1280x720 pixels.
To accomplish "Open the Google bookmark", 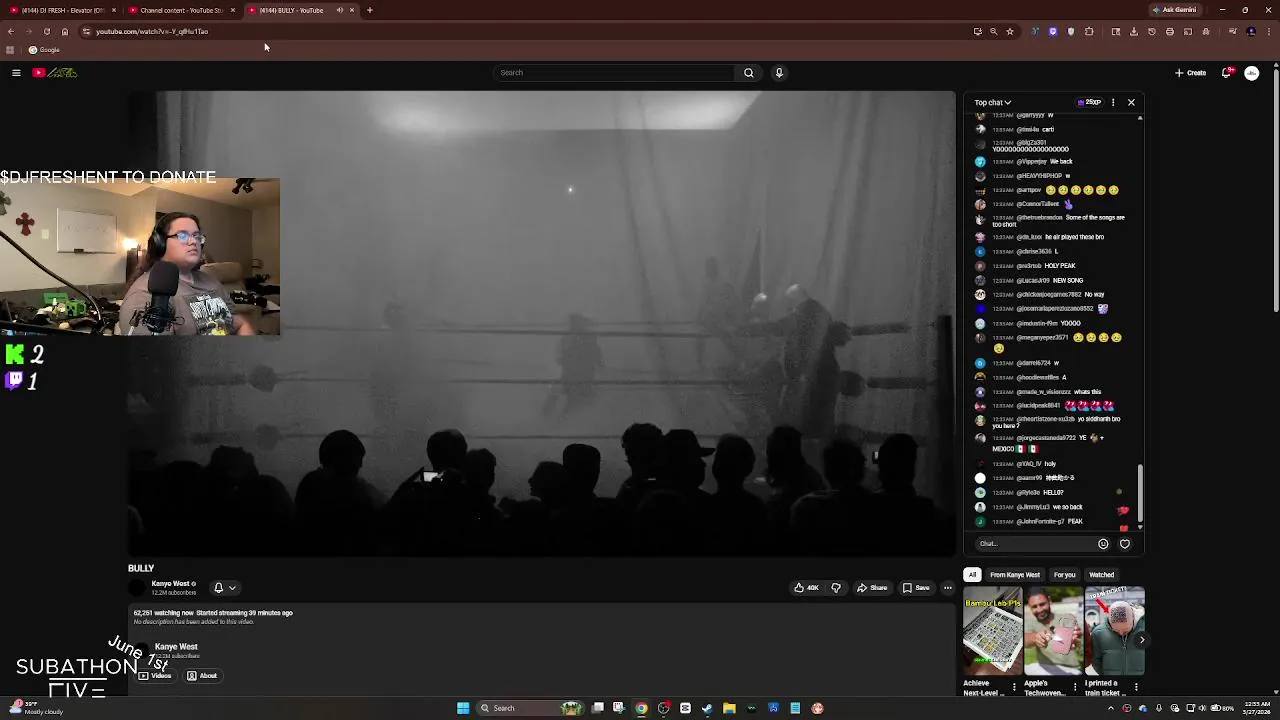I will pyautogui.click(x=44, y=50).
